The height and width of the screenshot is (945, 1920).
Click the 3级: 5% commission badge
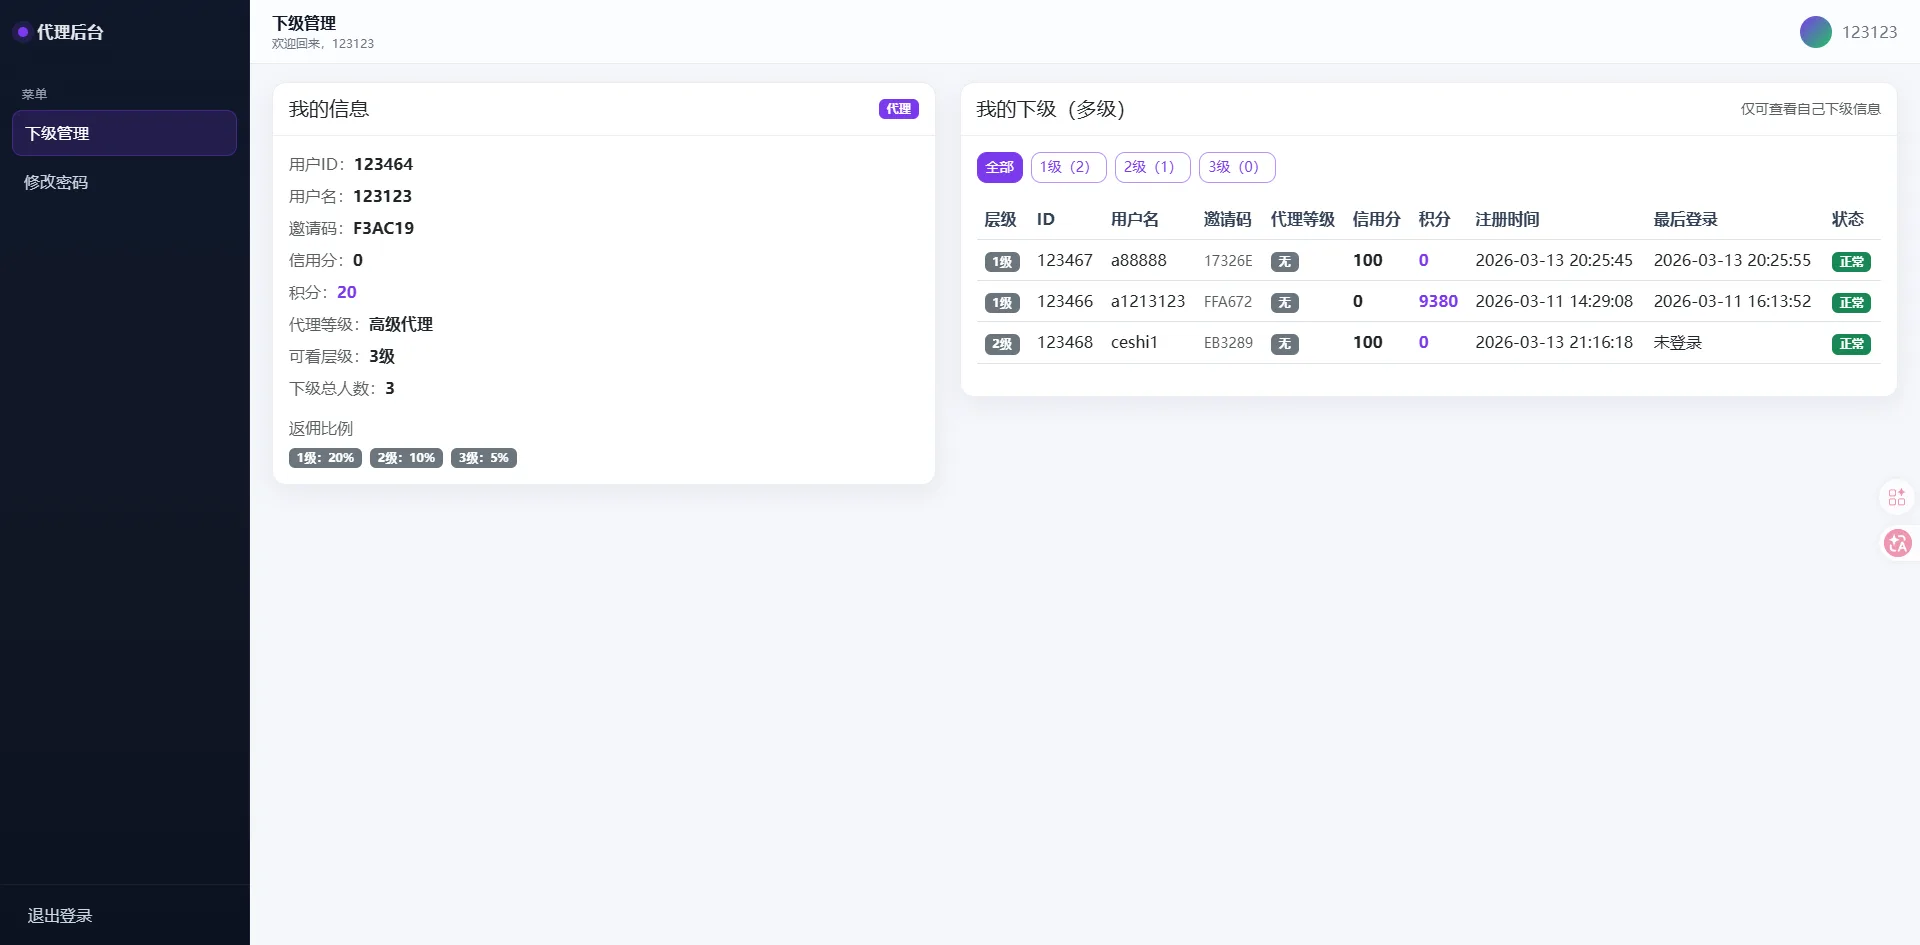pyautogui.click(x=483, y=458)
